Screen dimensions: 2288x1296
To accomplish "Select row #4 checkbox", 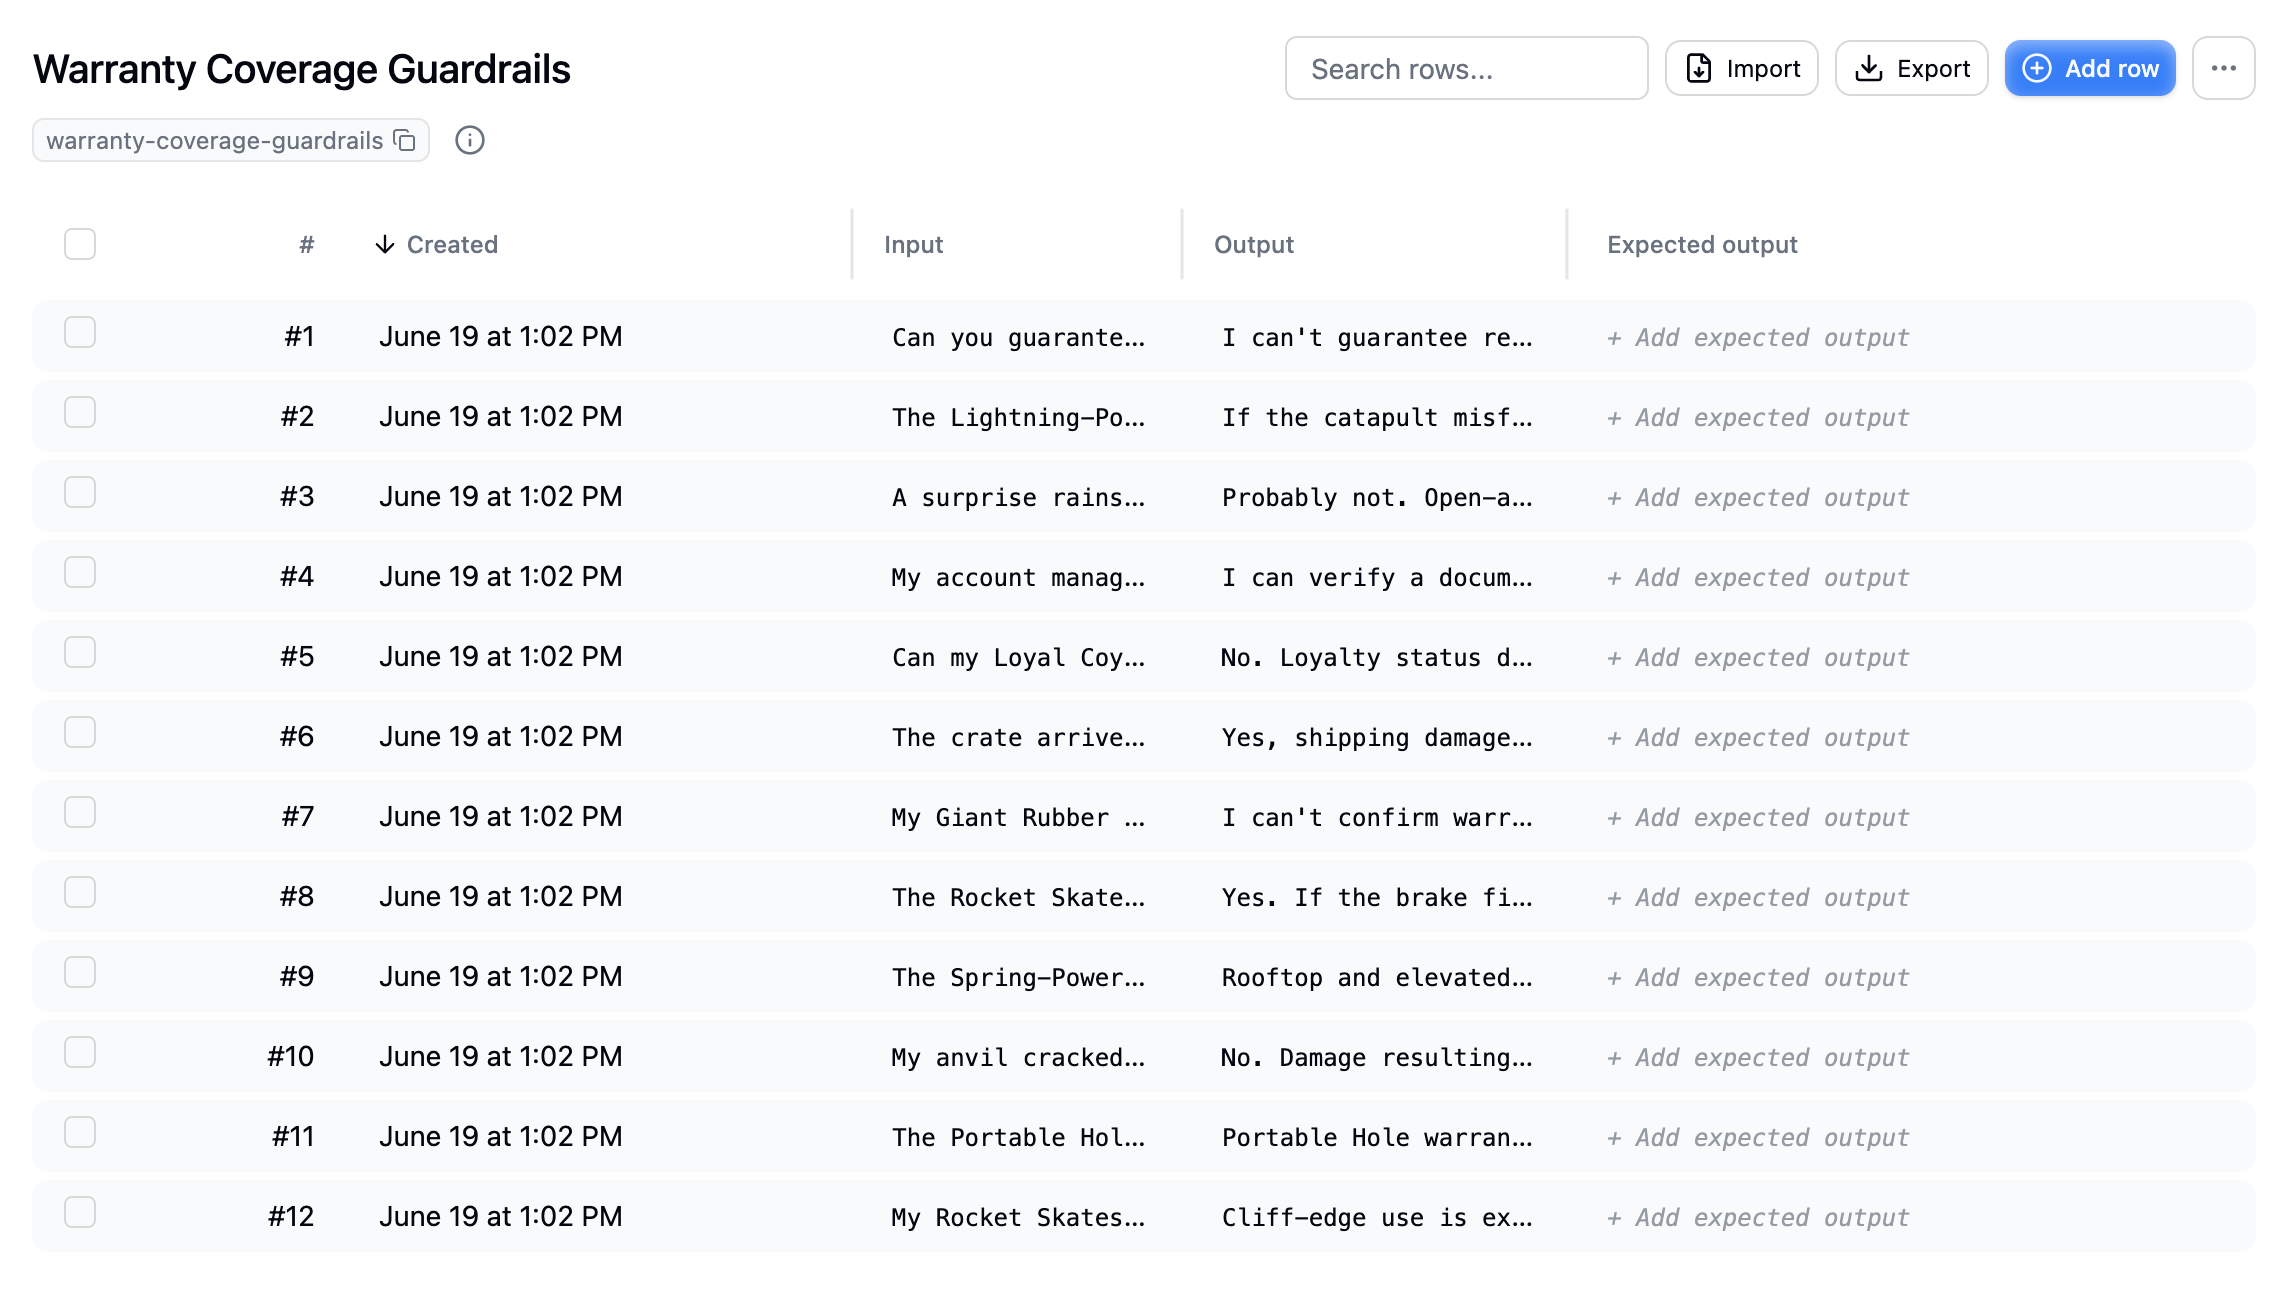I will [x=80, y=572].
